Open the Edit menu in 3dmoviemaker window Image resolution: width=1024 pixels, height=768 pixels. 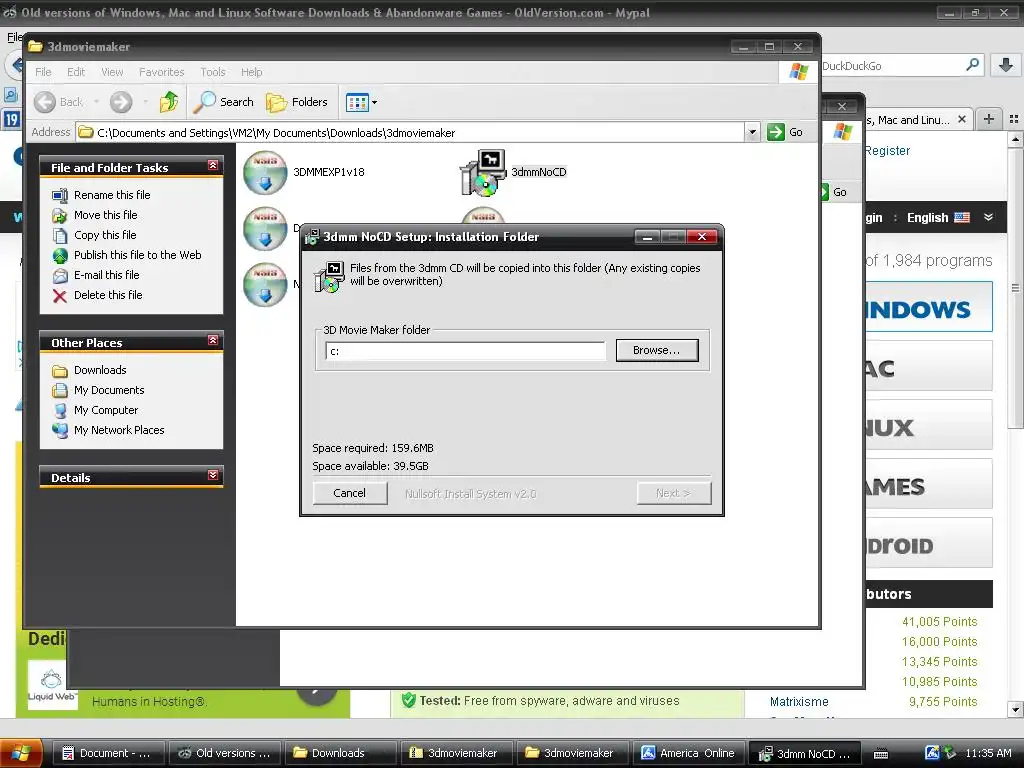(x=76, y=72)
